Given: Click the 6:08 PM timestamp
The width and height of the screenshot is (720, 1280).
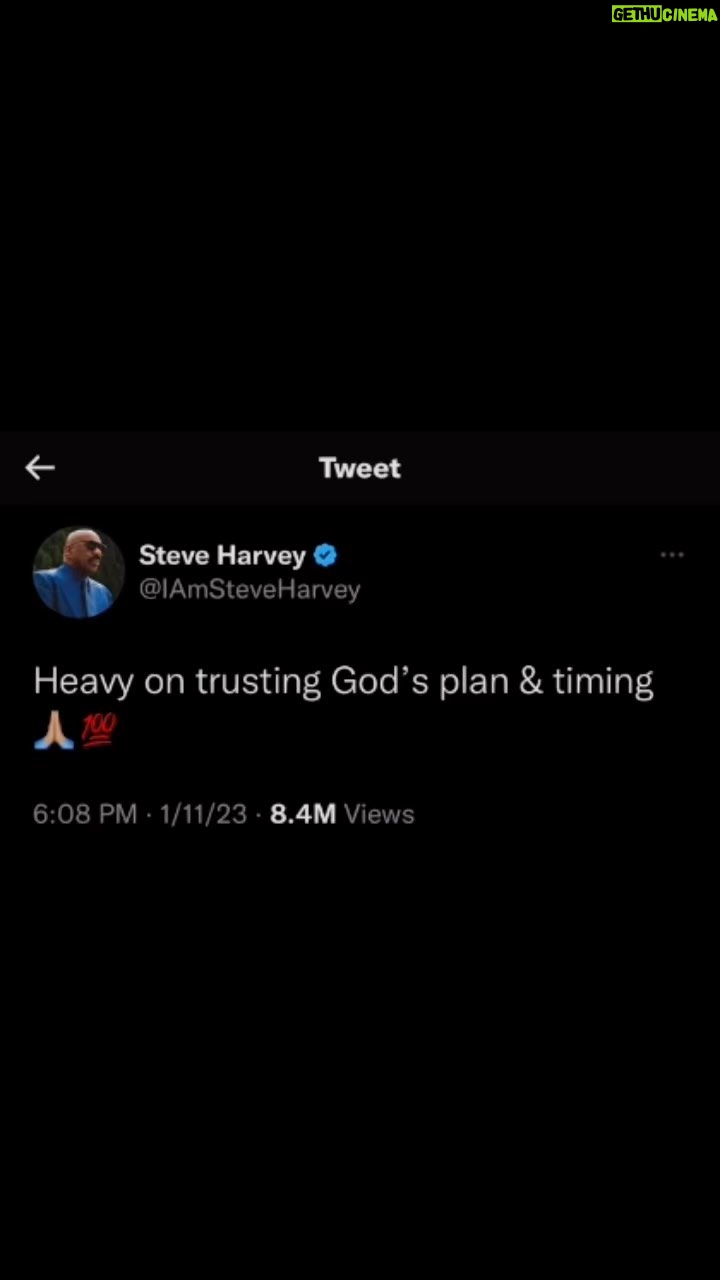Looking at the screenshot, I should (85, 814).
